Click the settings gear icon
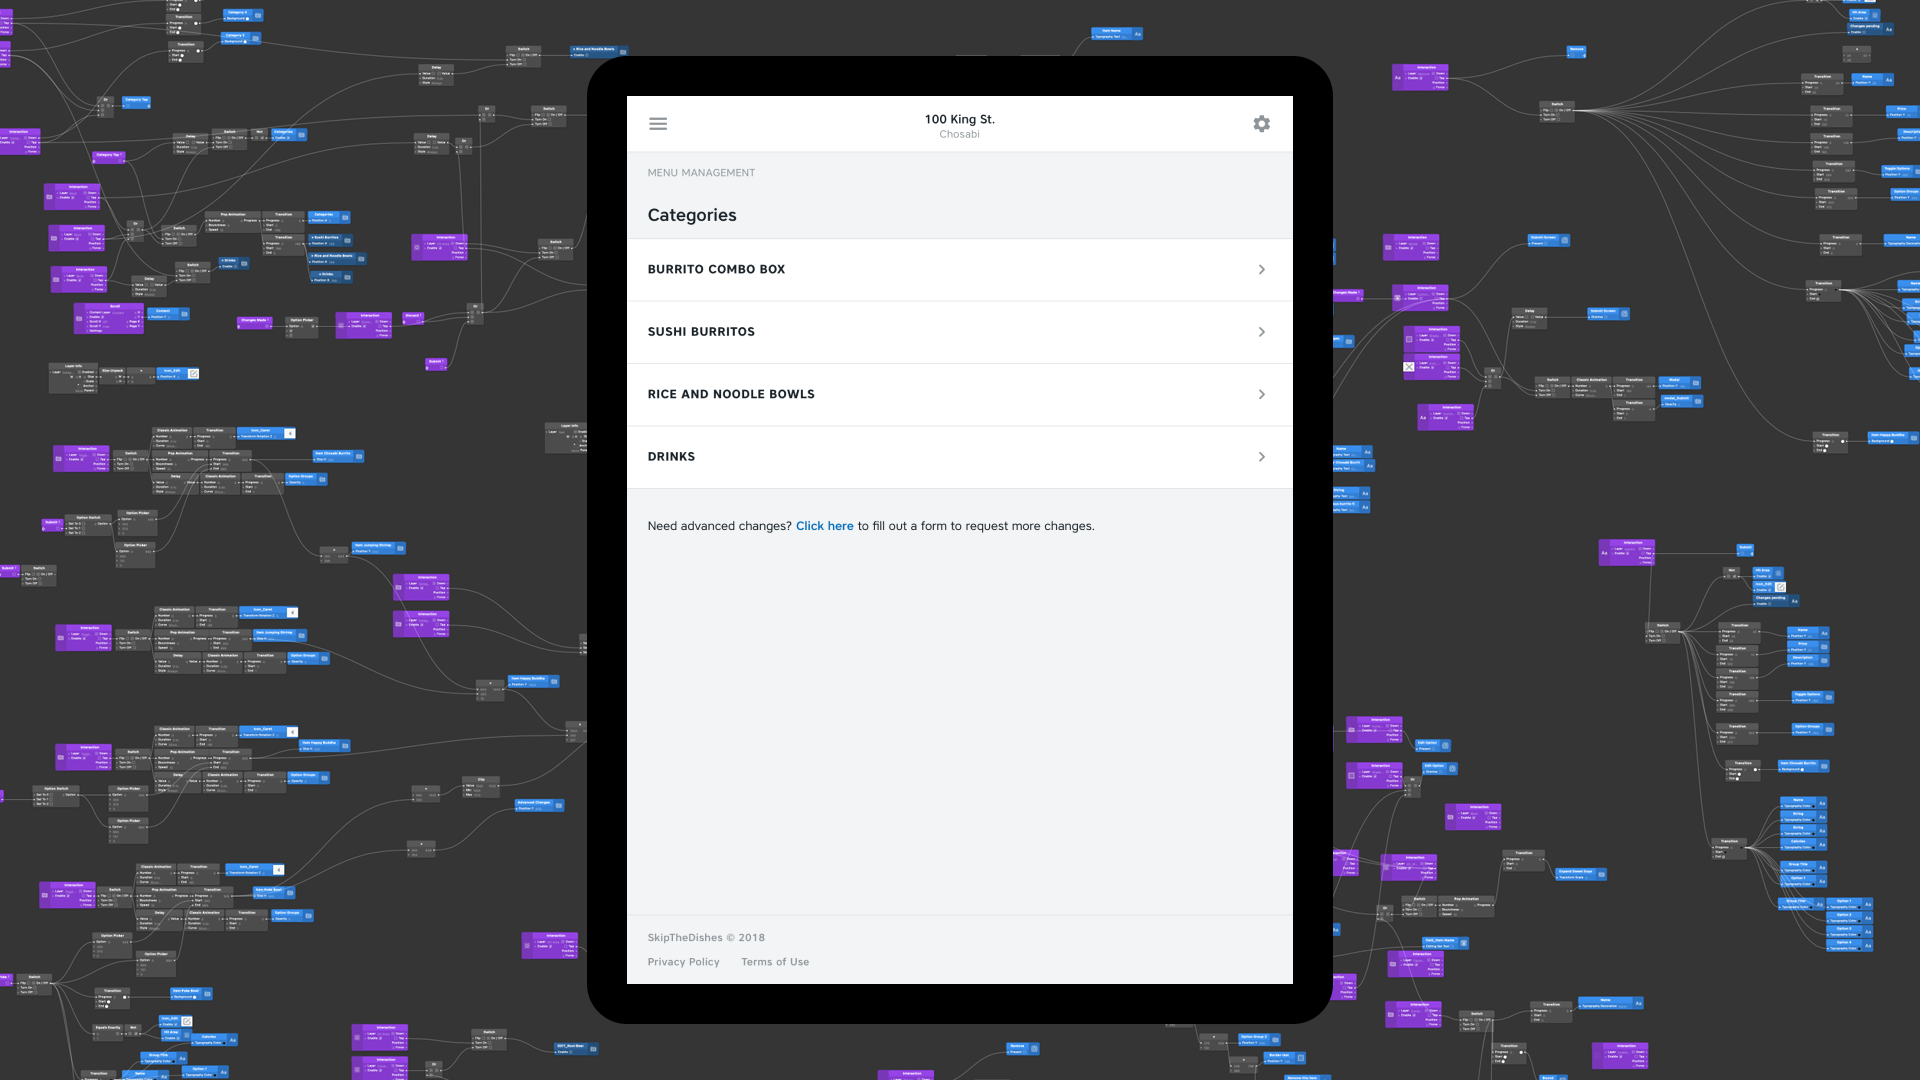Image resolution: width=1920 pixels, height=1080 pixels. tap(1261, 124)
